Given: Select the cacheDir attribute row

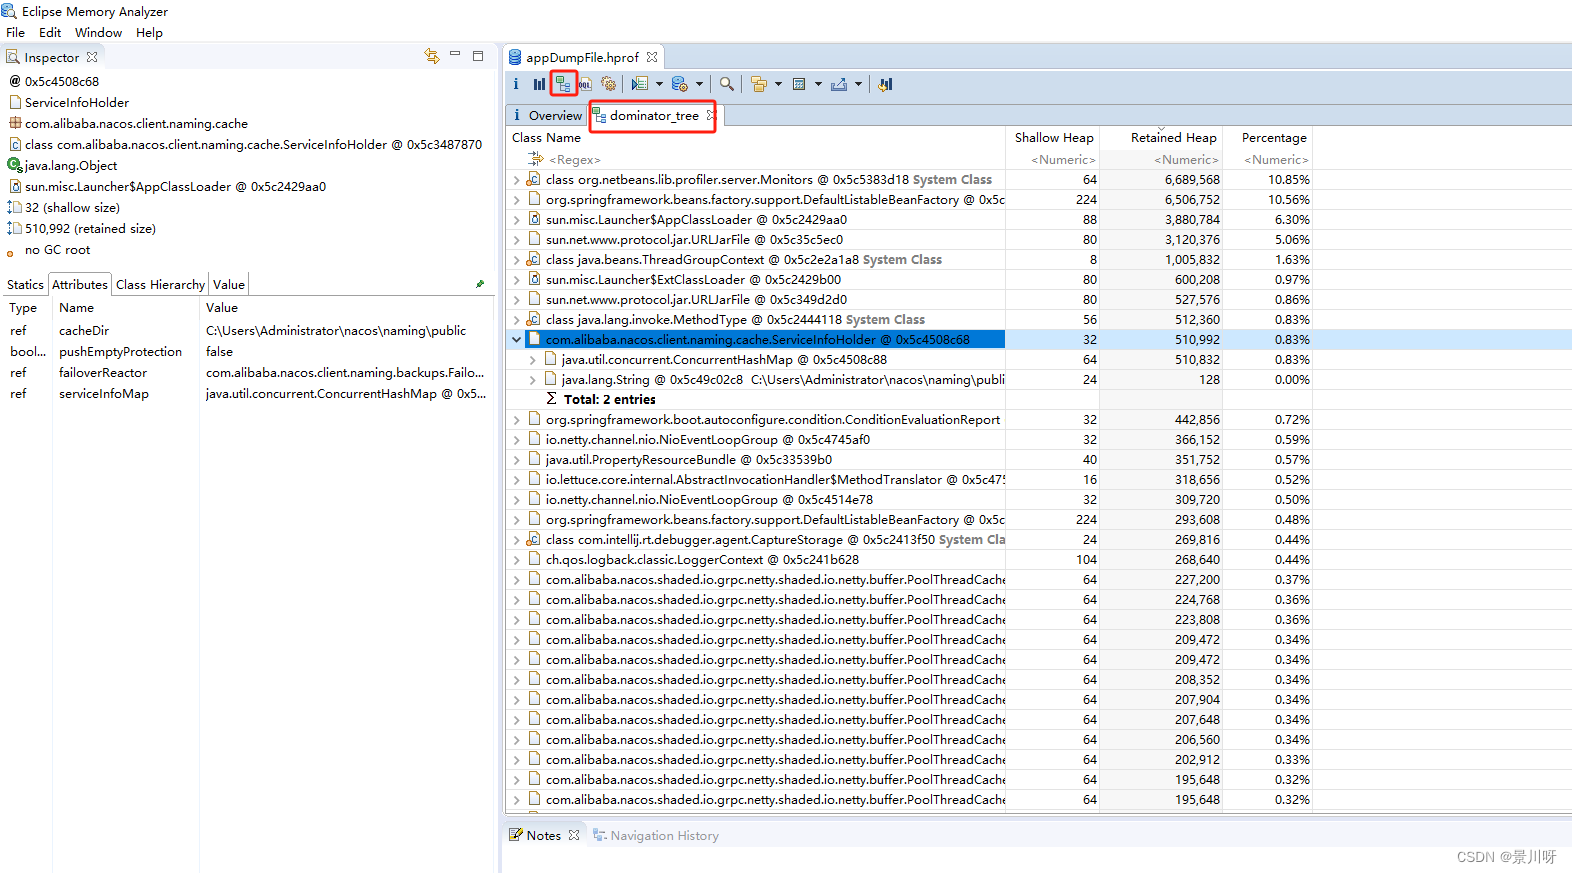Looking at the screenshot, I should (248, 331).
